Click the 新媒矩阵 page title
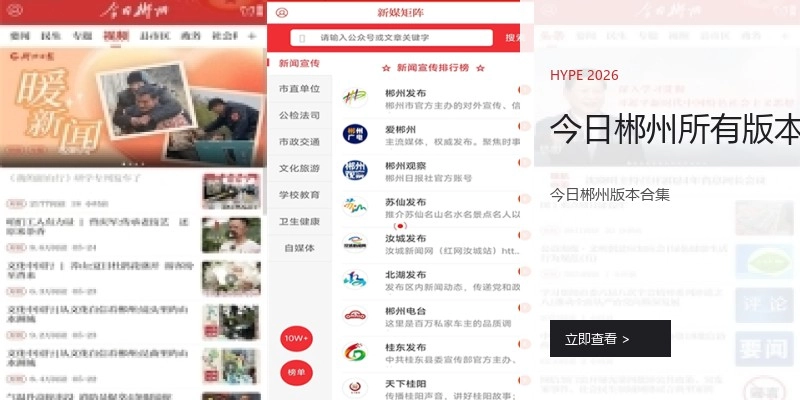Screen dimensions: 800x400 (x=401, y=13)
